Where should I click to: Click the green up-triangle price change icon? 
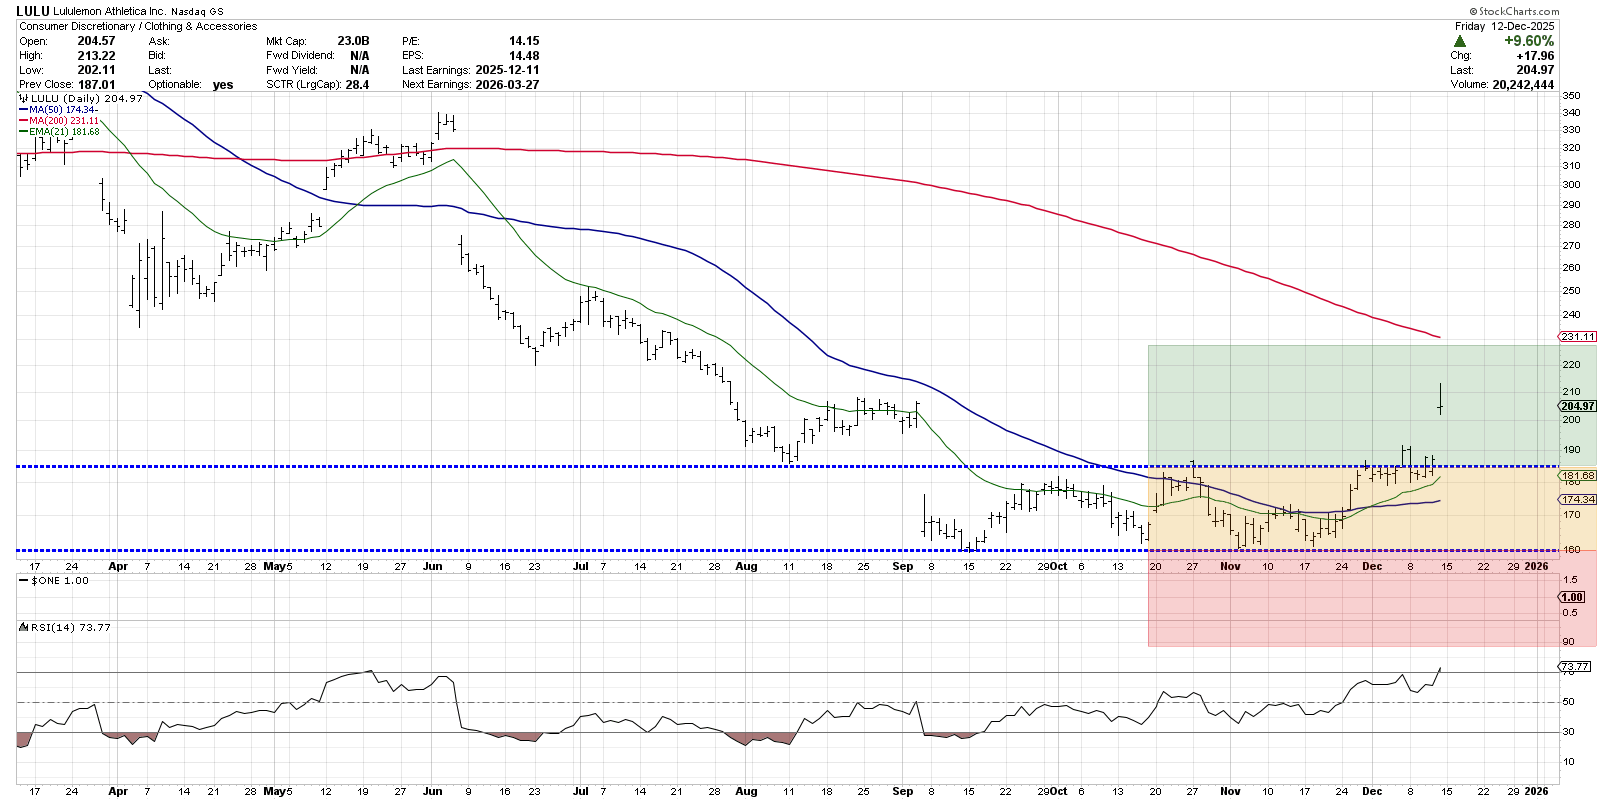(1460, 41)
